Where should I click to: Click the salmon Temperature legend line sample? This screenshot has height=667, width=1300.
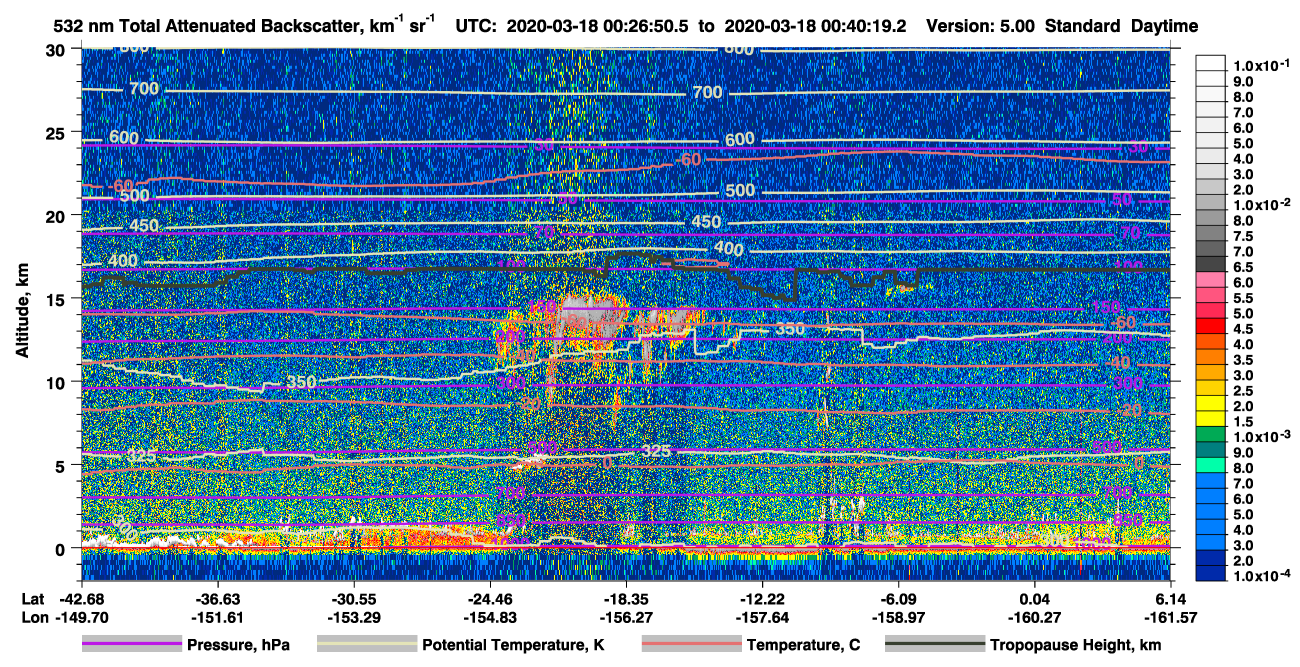(x=691, y=645)
